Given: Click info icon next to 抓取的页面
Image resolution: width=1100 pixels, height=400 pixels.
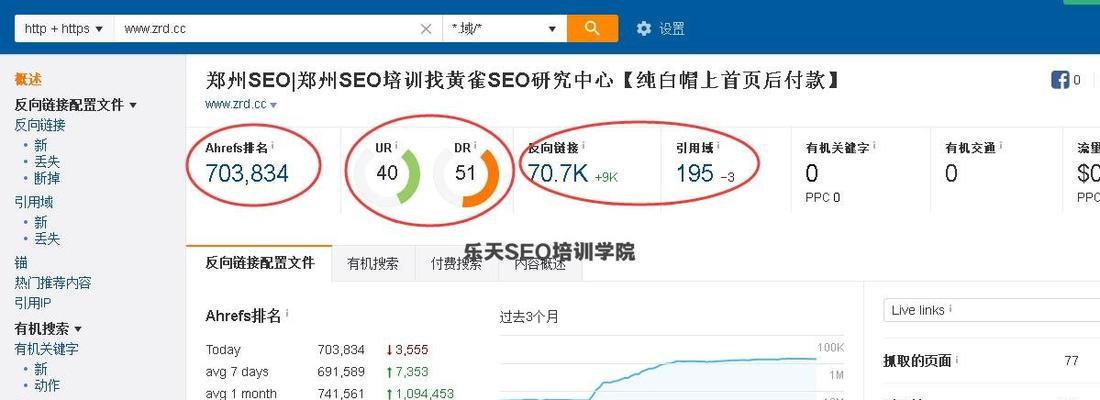Looking at the screenshot, I should point(957,359).
